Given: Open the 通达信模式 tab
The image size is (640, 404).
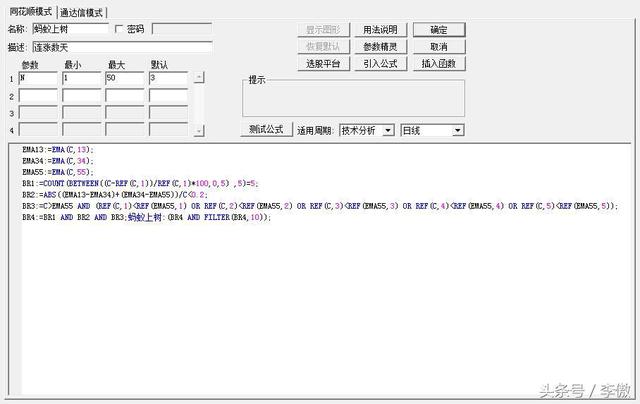Looking at the screenshot, I should point(81,13).
